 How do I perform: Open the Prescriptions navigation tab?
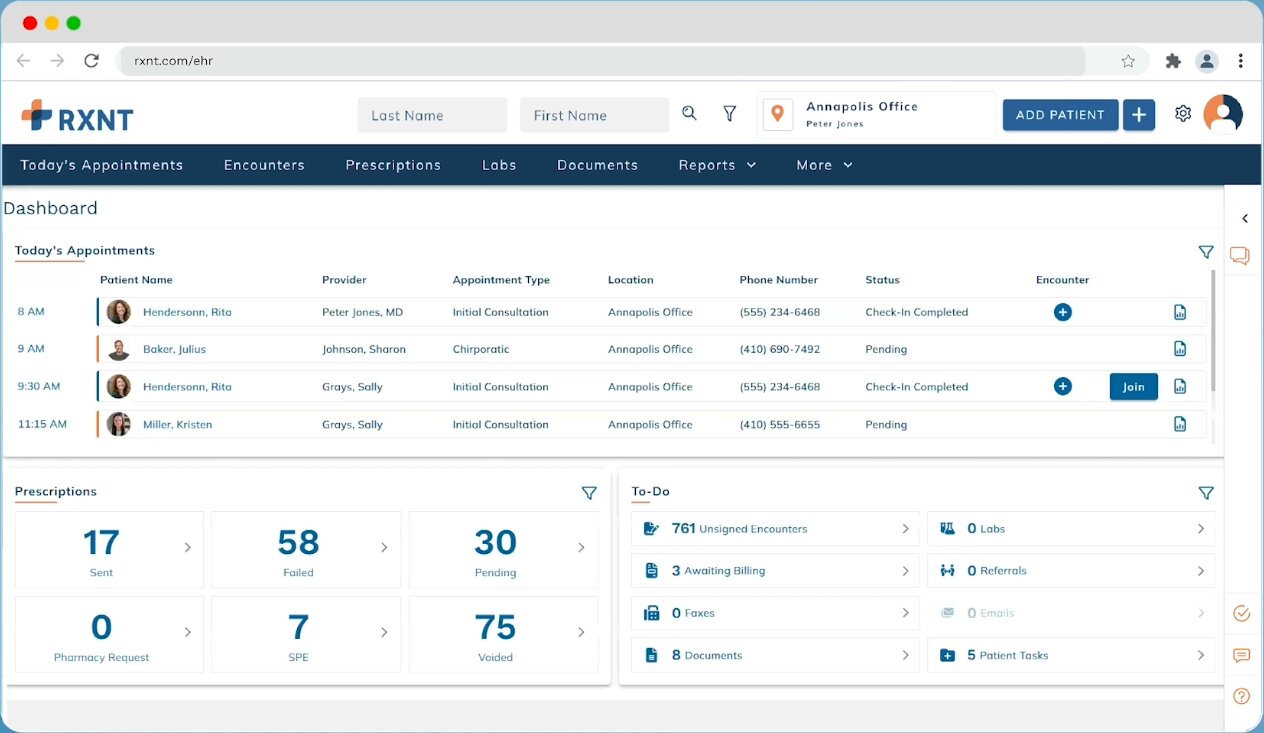click(393, 165)
